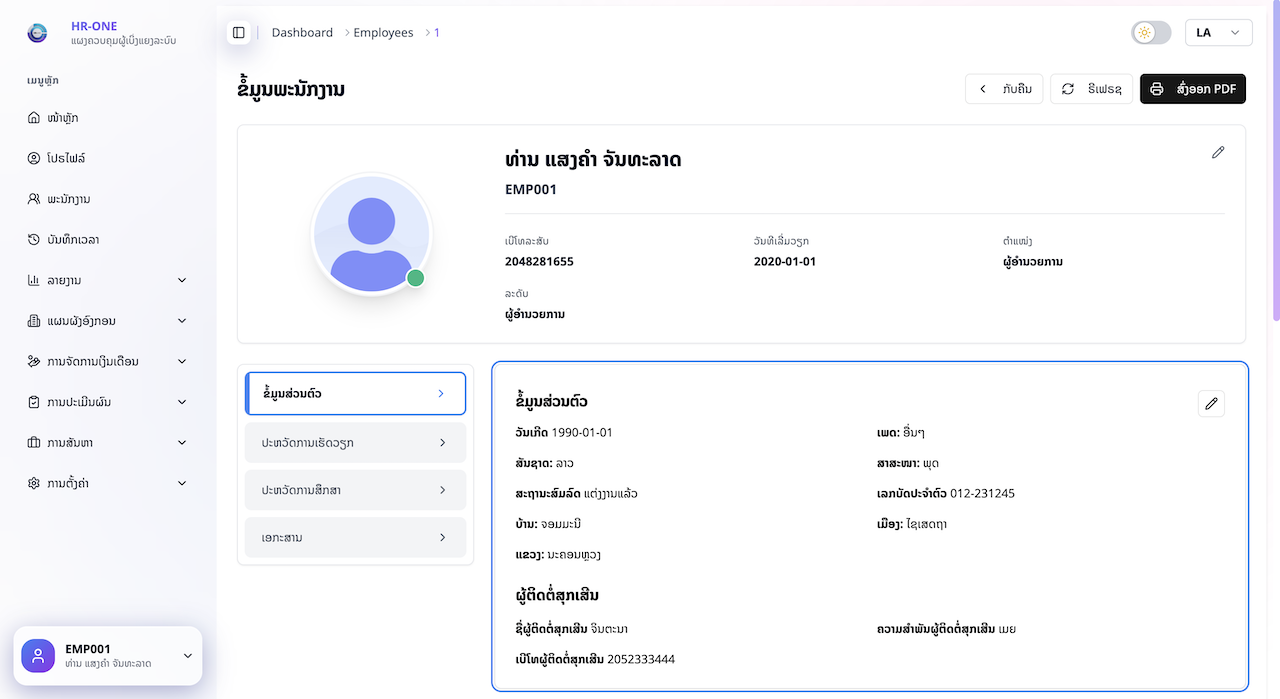Expand the ລາຍງານ reports menu
1280x699 pixels.
click(106, 280)
